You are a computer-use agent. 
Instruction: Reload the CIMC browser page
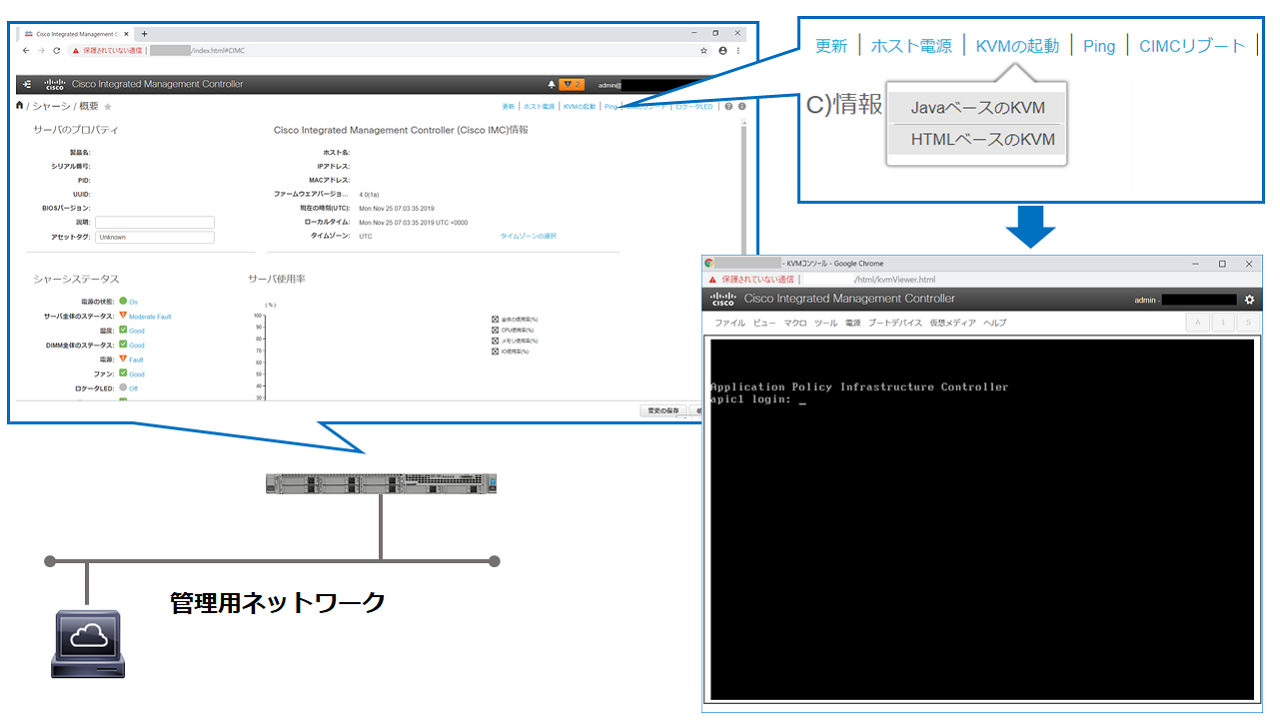tap(57, 50)
